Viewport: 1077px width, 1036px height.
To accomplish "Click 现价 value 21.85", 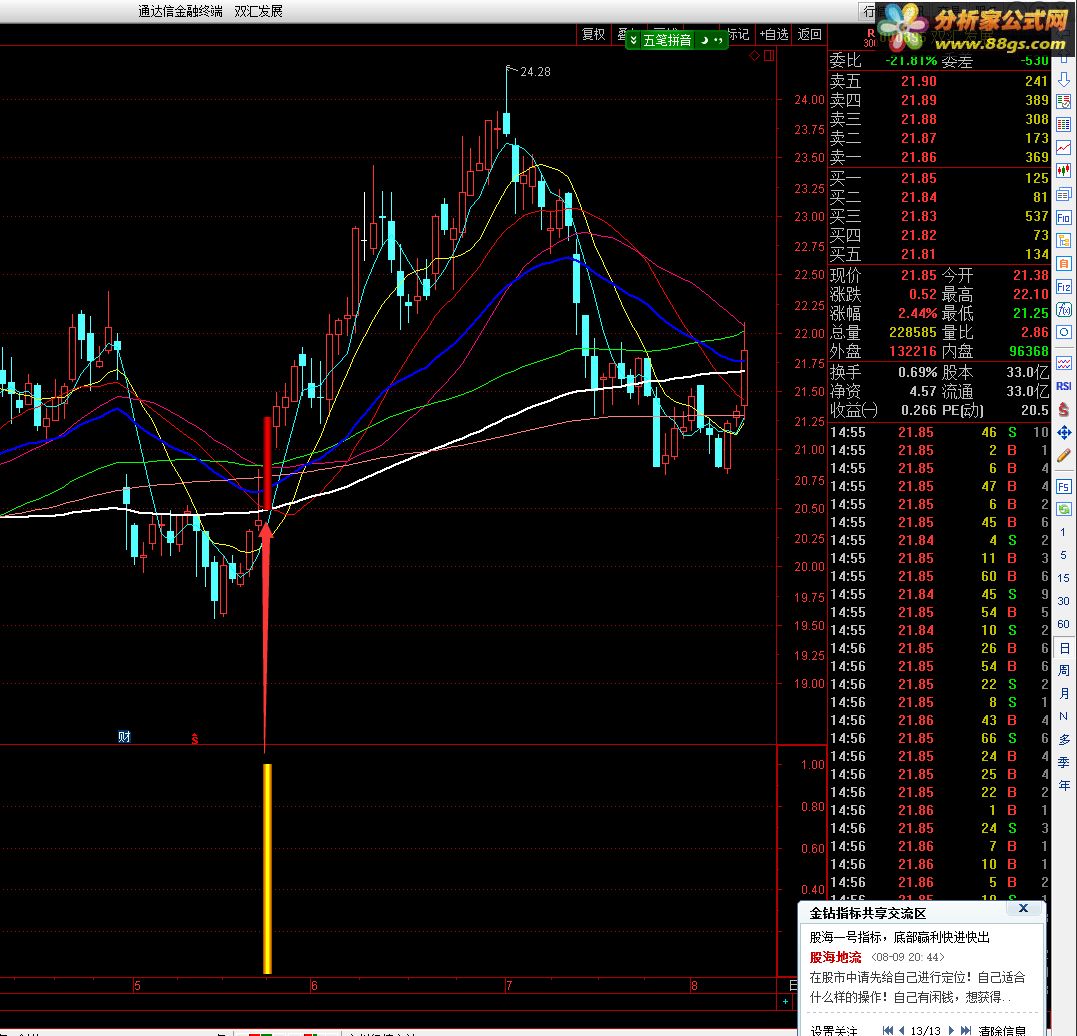I will pyautogui.click(x=918, y=275).
